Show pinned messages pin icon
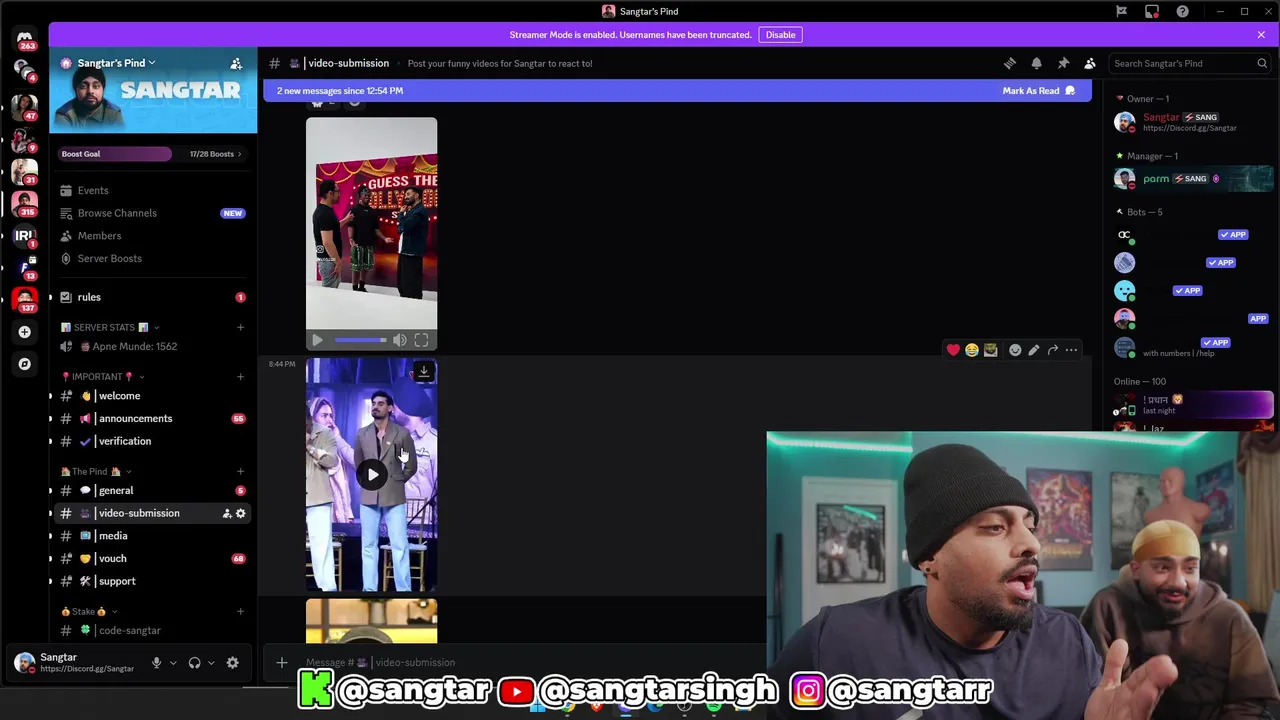 pyautogui.click(x=1063, y=63)
